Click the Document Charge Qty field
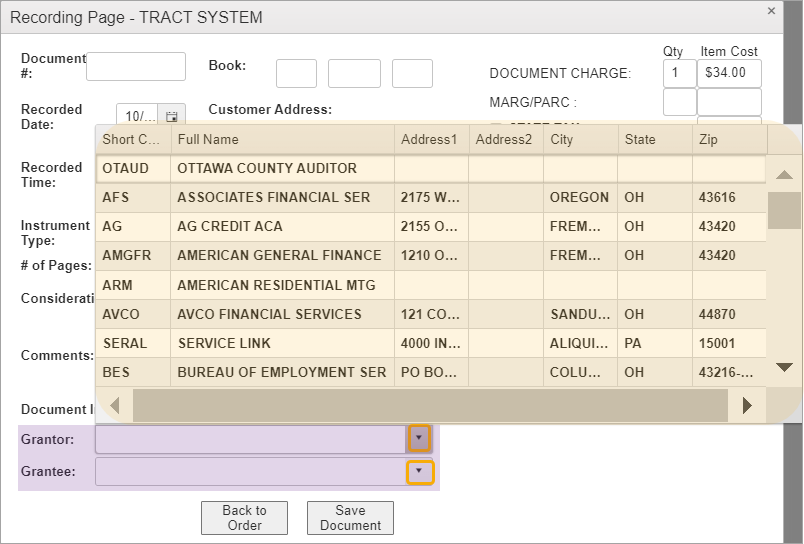The height and width of the screenshot is (544, 804). tap(679, 73)
